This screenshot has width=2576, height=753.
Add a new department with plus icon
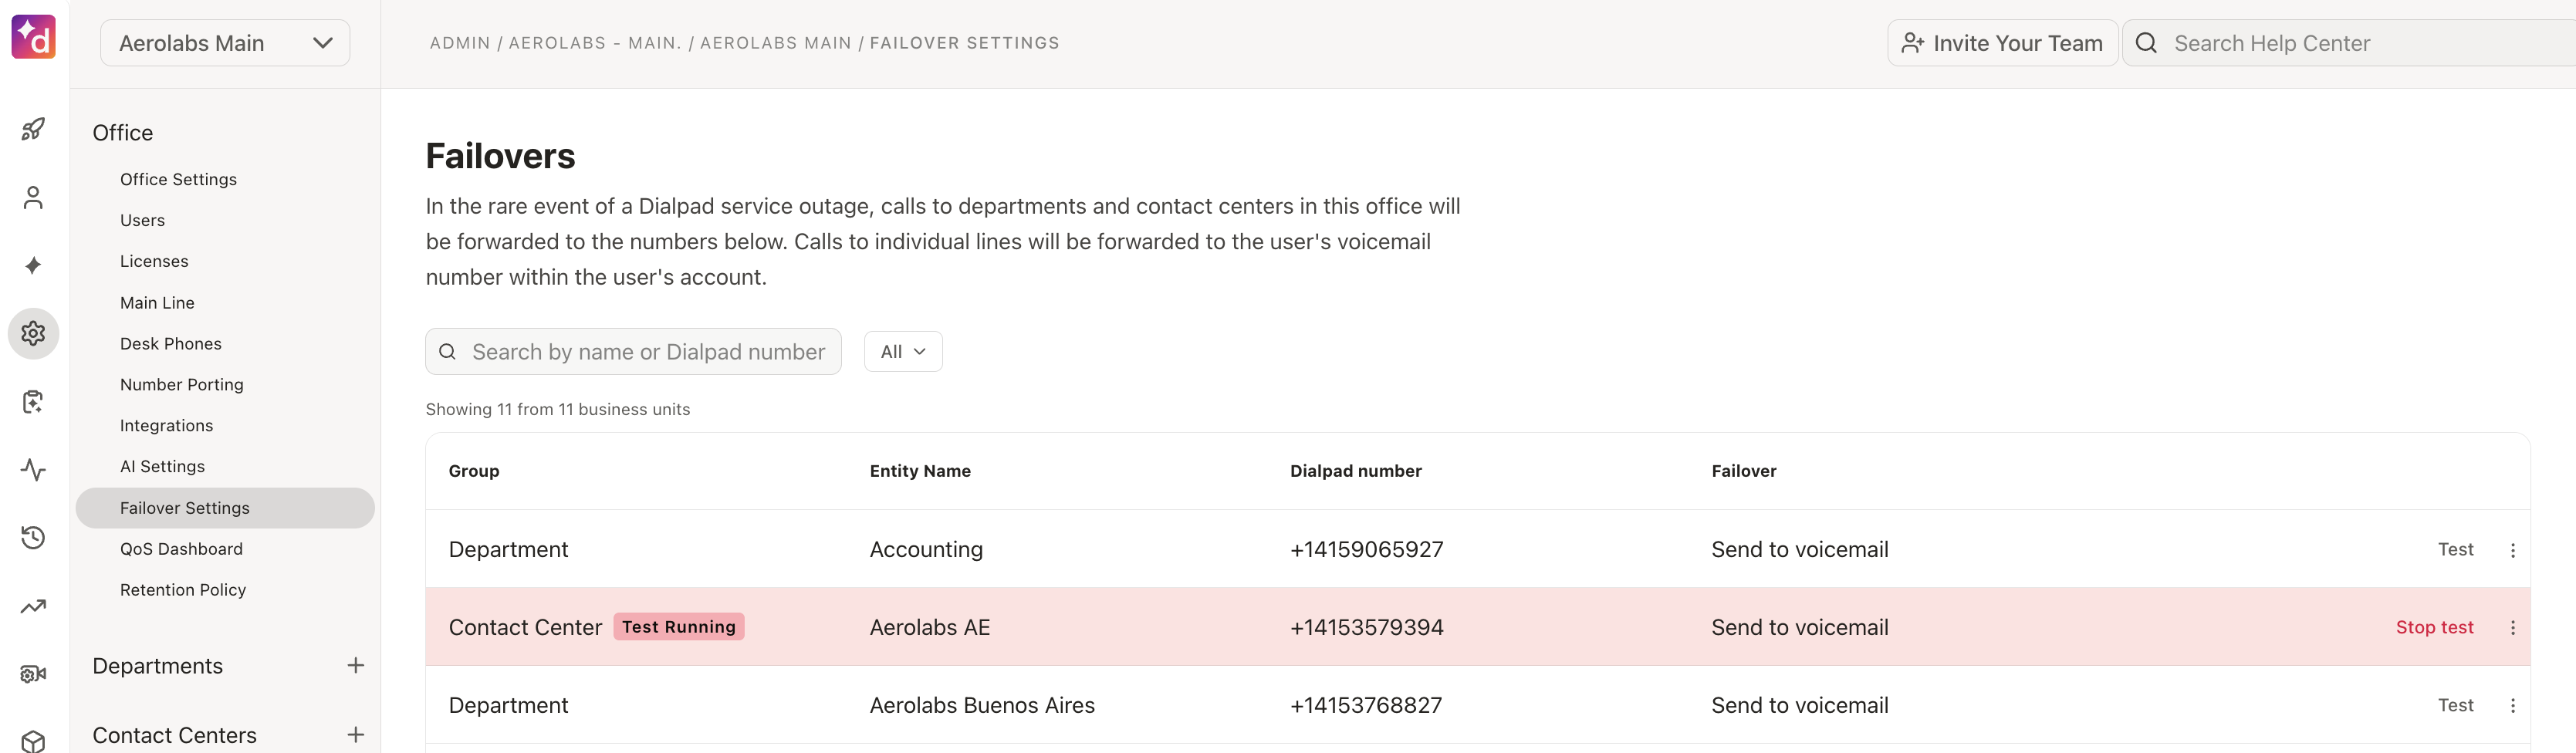(356, 665)
